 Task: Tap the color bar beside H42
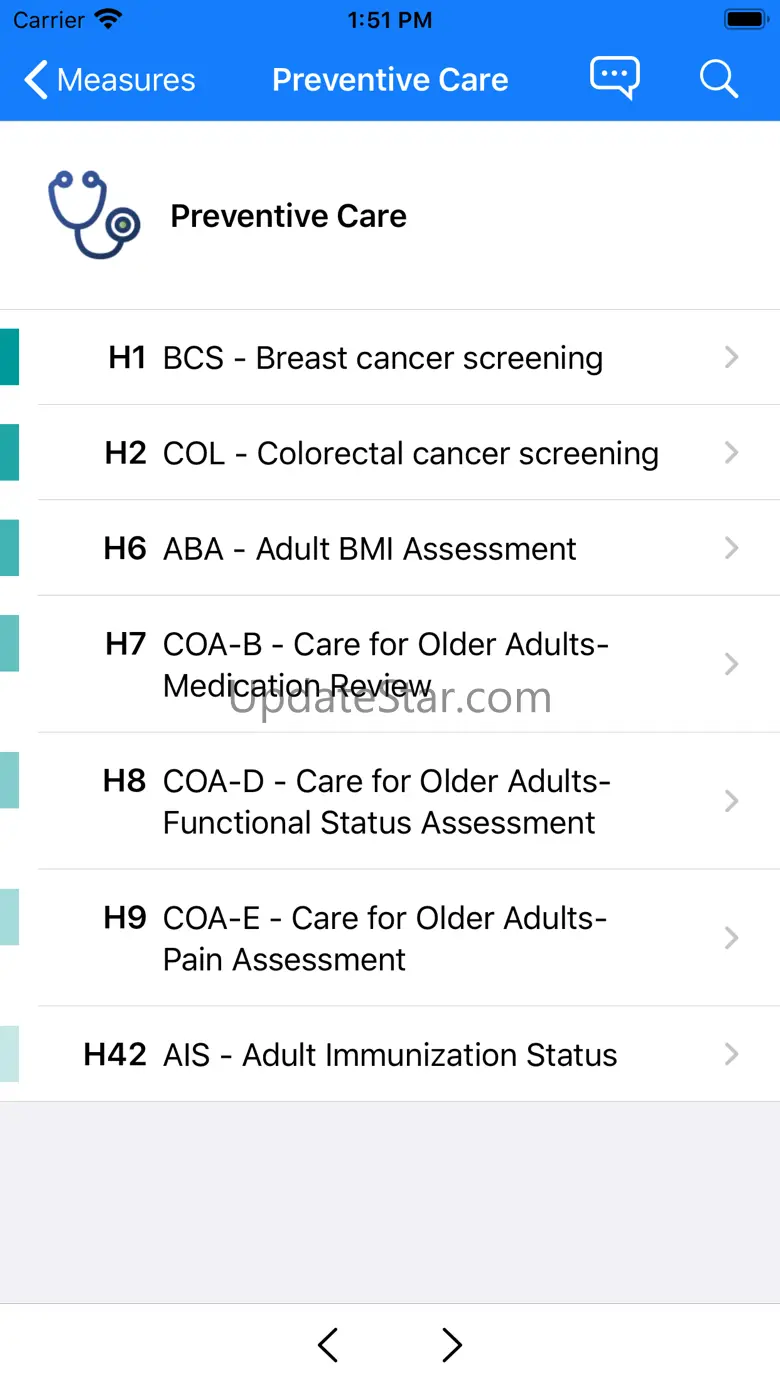(9, 1054)
